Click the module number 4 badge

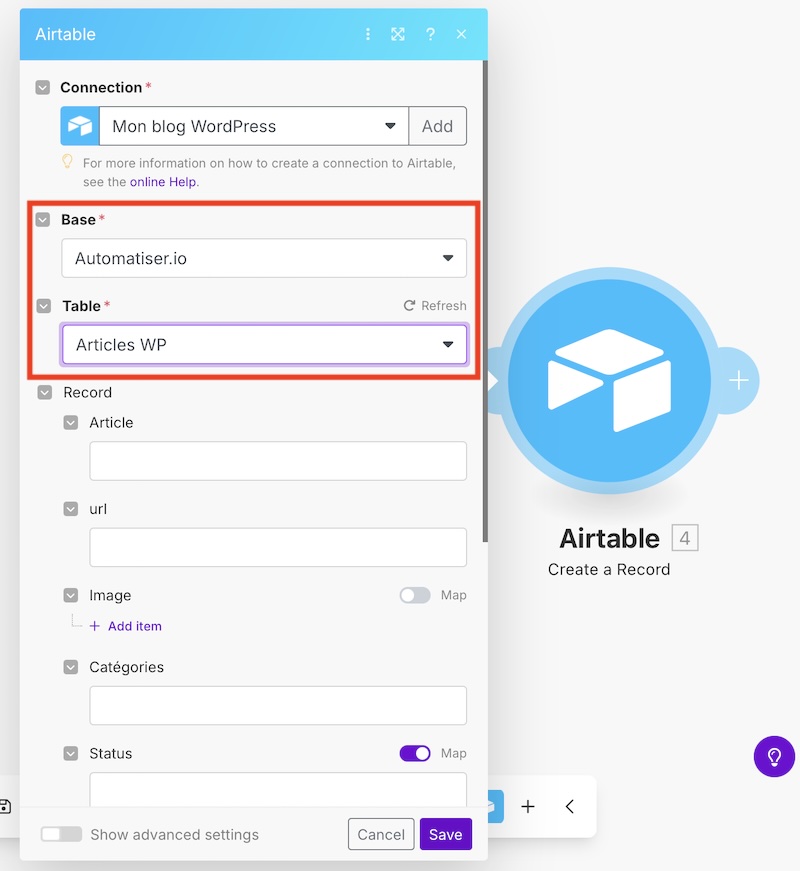point(685,538)
